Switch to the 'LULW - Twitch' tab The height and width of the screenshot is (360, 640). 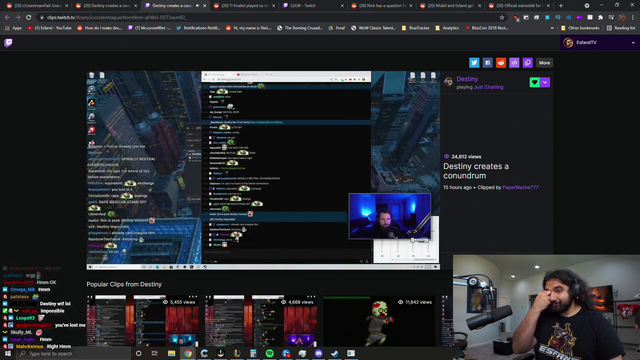pyautogui.click(x=312, y=6)
